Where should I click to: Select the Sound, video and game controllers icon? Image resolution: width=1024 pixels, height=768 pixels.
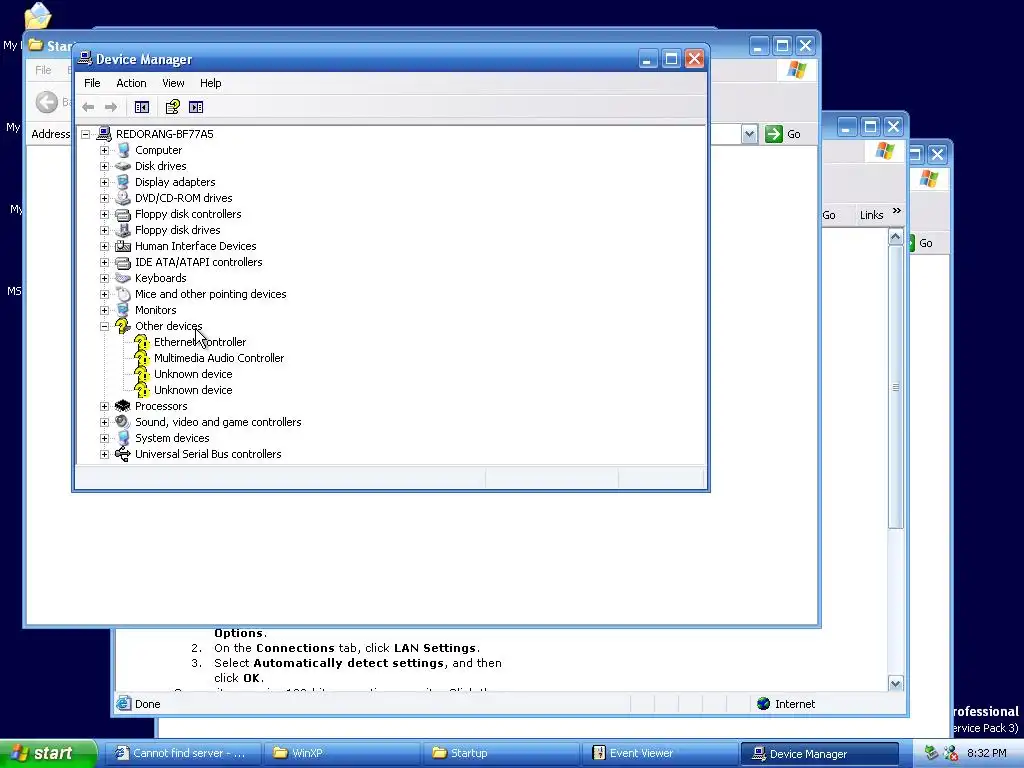coord(123,422)
